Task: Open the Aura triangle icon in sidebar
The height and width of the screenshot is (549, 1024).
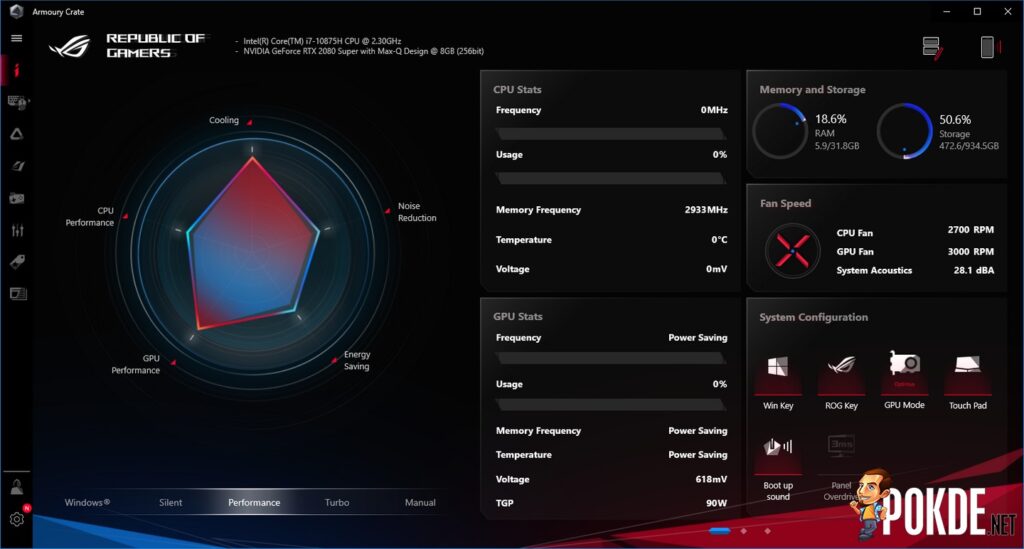Action: click(x=17, y=134)
